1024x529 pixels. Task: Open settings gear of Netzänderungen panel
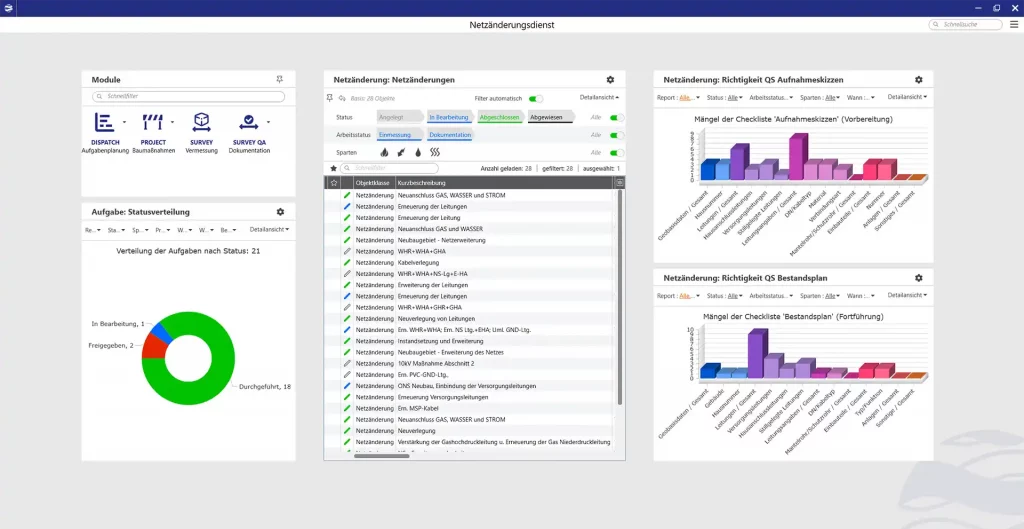click(x=610, y=80)
